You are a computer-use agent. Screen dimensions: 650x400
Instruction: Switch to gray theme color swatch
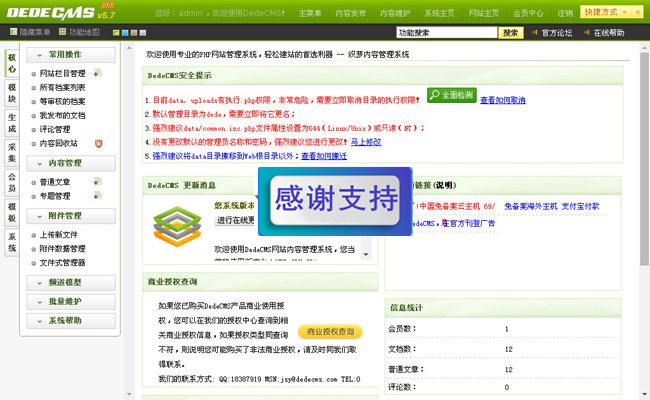143,33
